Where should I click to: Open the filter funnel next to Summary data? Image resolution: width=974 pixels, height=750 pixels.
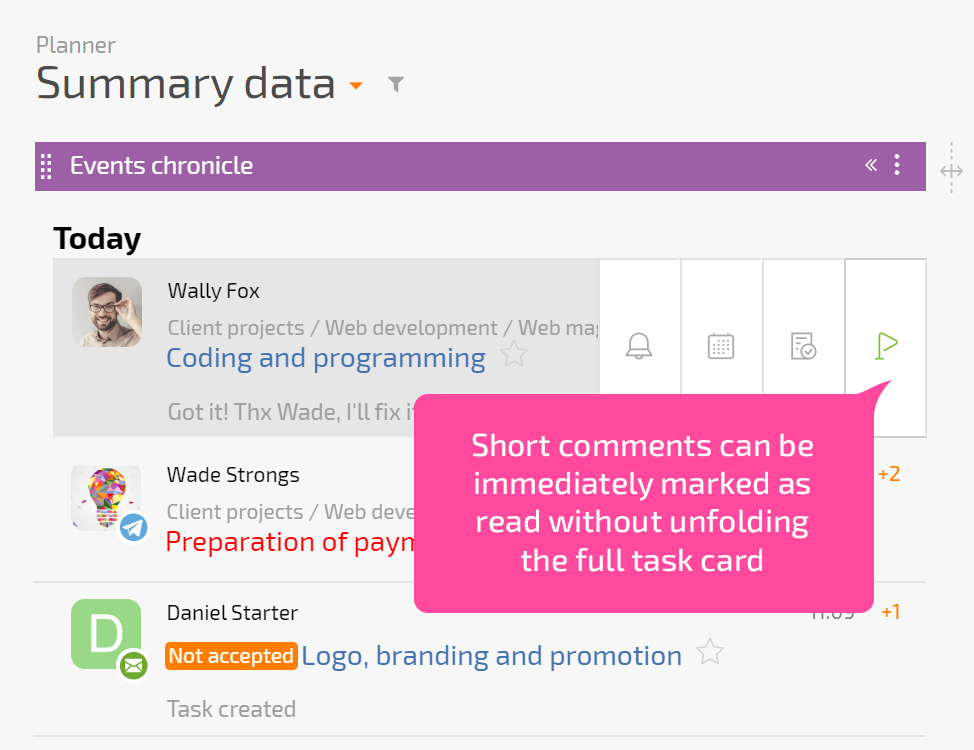point(396,84)
